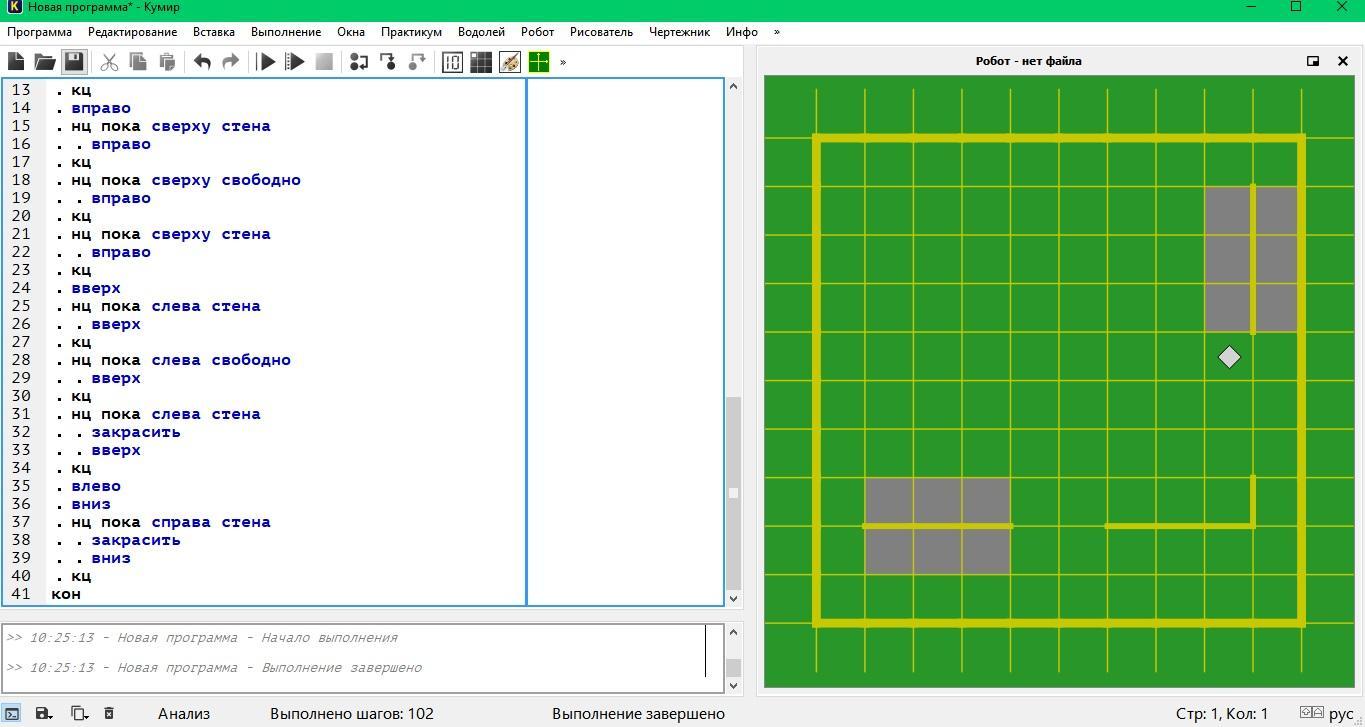Close the Robot panel
Screen dimensions: 1365x727
[1343, 61]
